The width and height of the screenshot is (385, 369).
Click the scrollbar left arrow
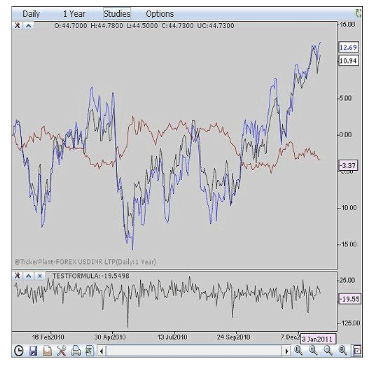click(102, 351)
